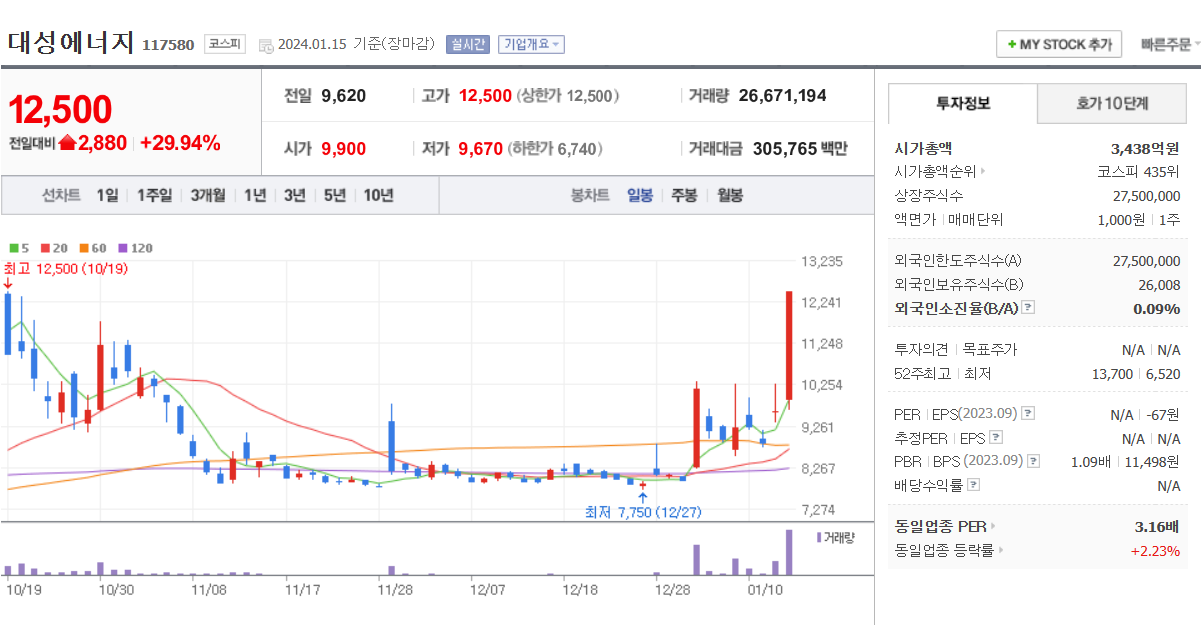1203x625 pixels.
Task: Click the orange 60-day moving average swatch
Action: [84, 248]
